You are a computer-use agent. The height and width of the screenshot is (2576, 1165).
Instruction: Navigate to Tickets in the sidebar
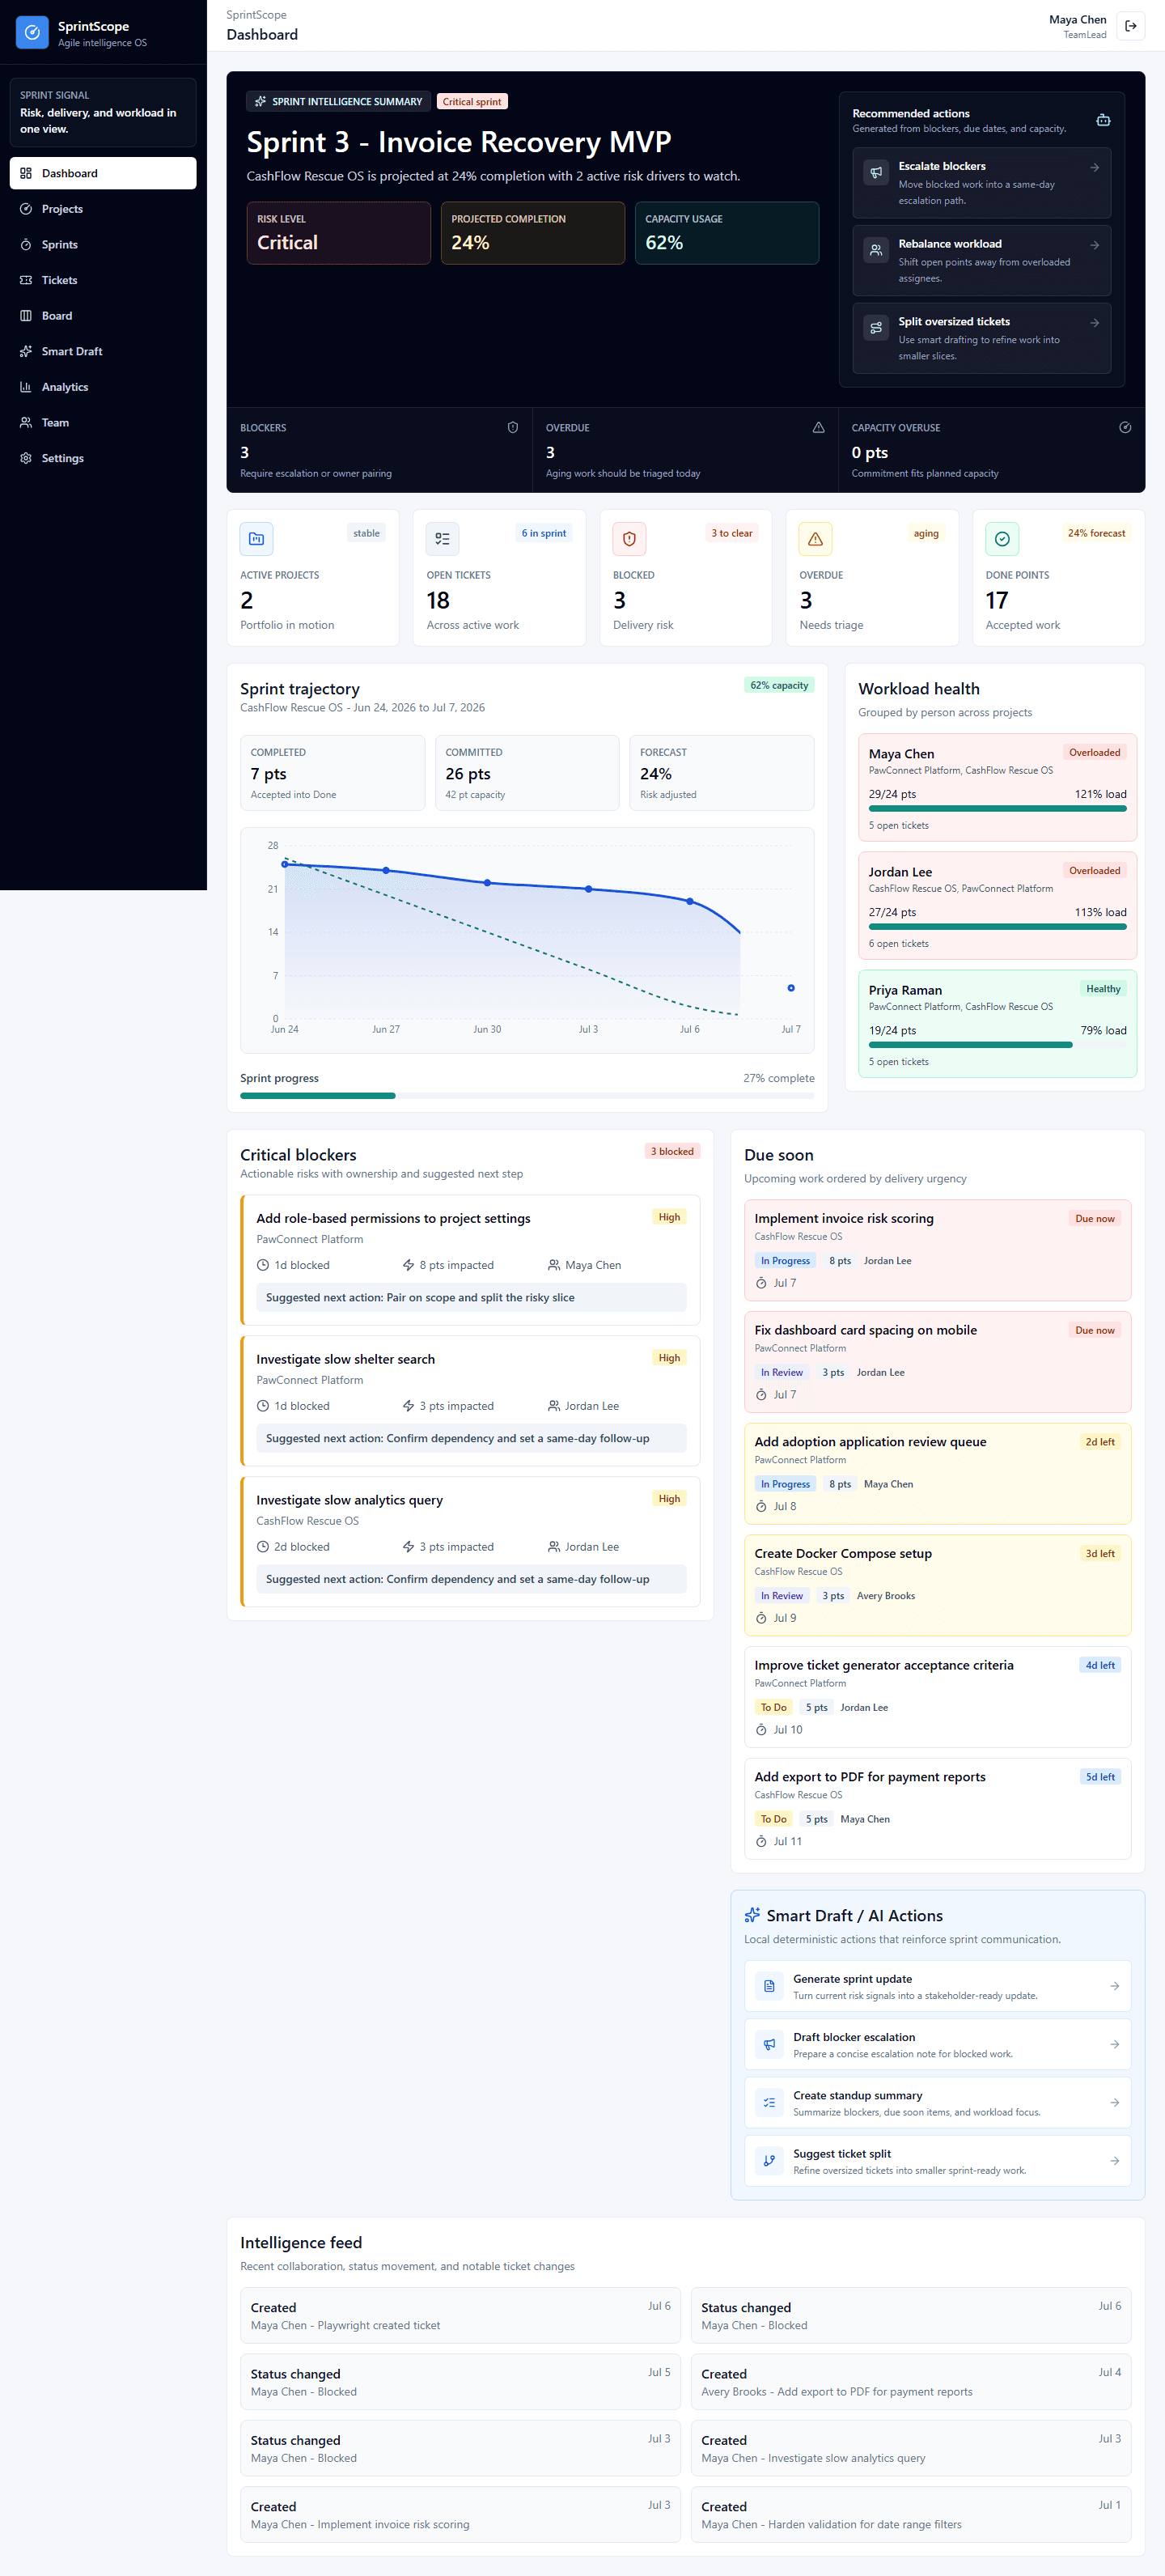pos(103,280)
